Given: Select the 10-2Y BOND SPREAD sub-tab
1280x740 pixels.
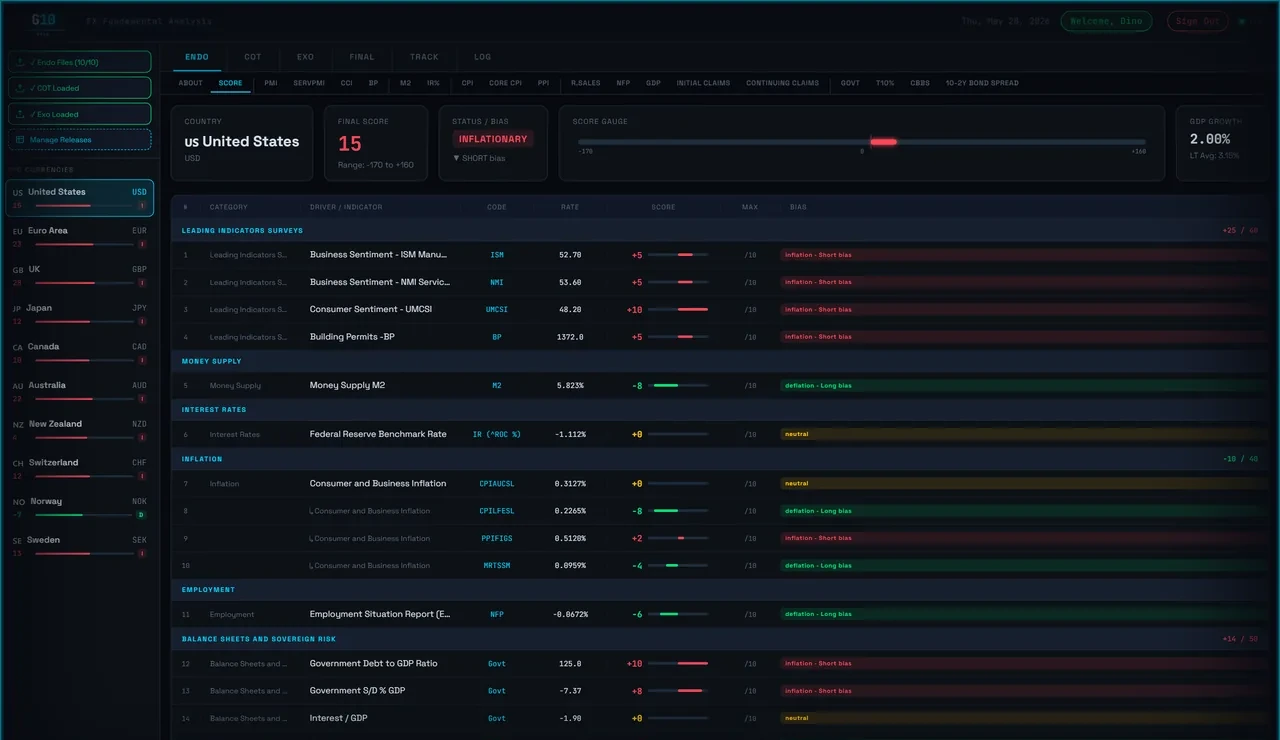Looking at the screenshot, I should click(982, 83).
